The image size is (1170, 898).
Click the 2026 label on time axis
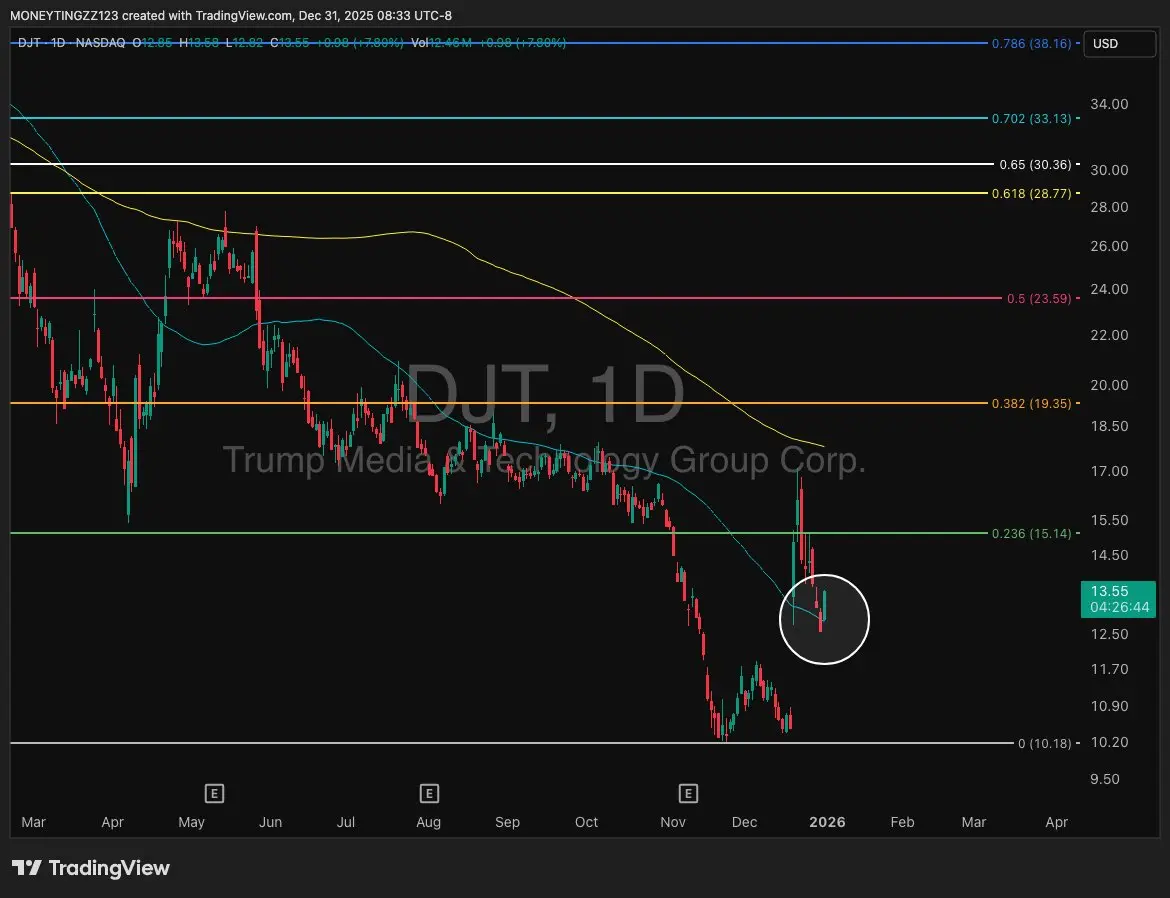click(828, 822)
